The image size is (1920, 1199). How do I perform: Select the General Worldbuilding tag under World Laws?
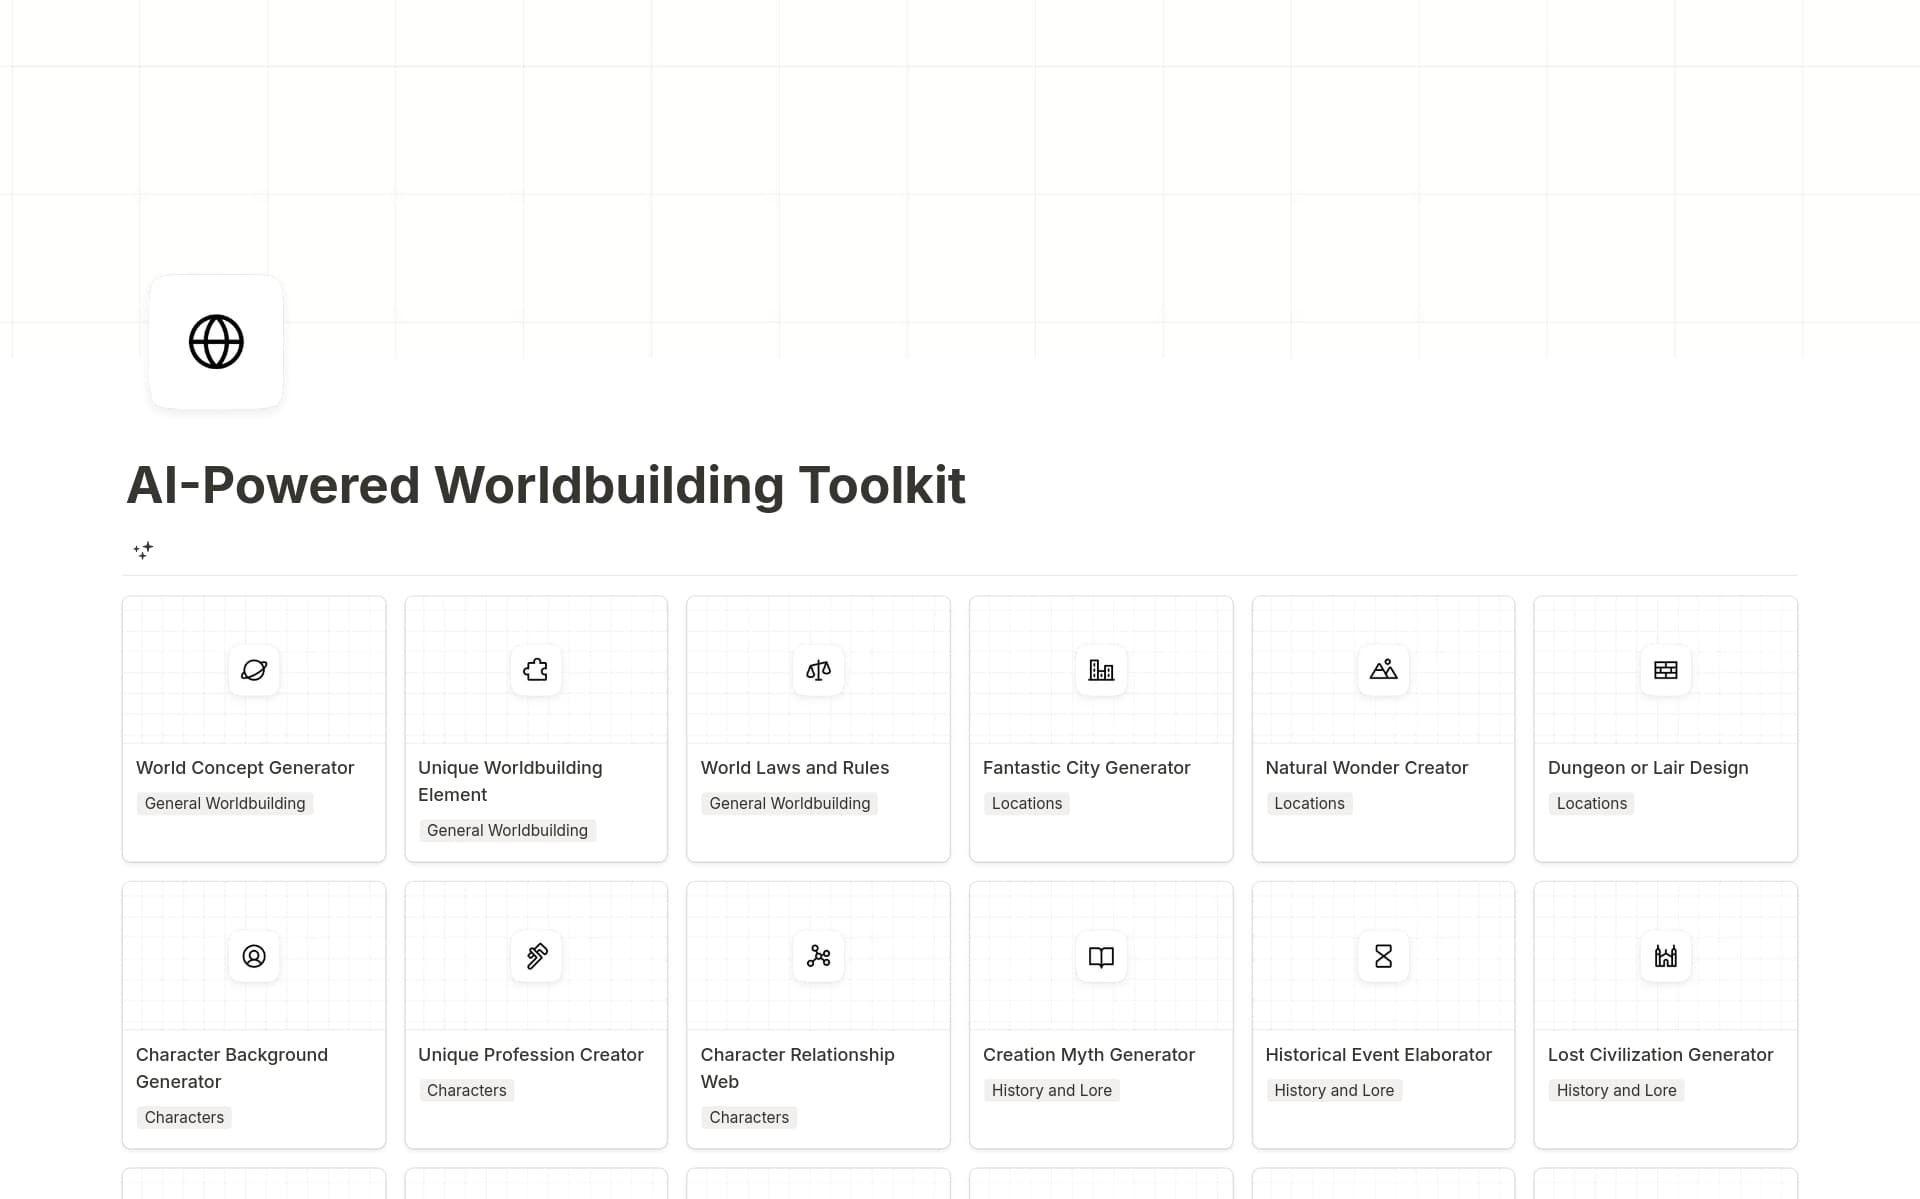[789, 803]
